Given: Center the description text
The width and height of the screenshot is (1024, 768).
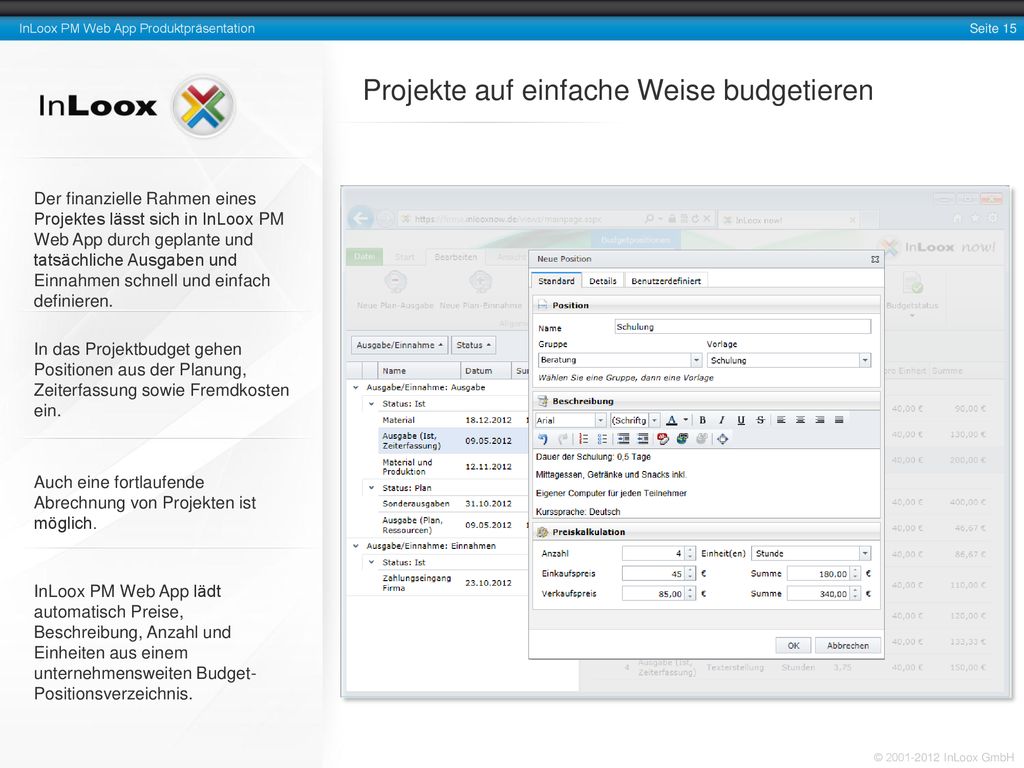Looking at the screenshot, I should 800,420.
